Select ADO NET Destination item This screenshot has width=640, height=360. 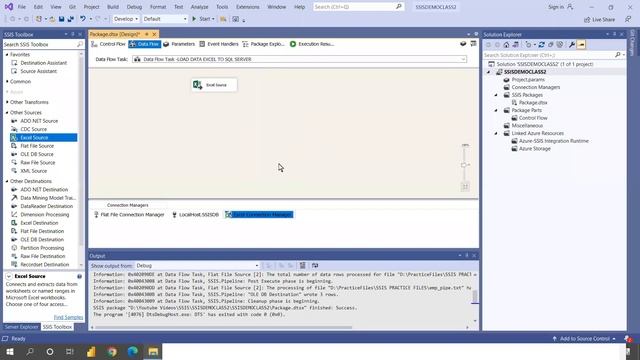tap(44, 189)
